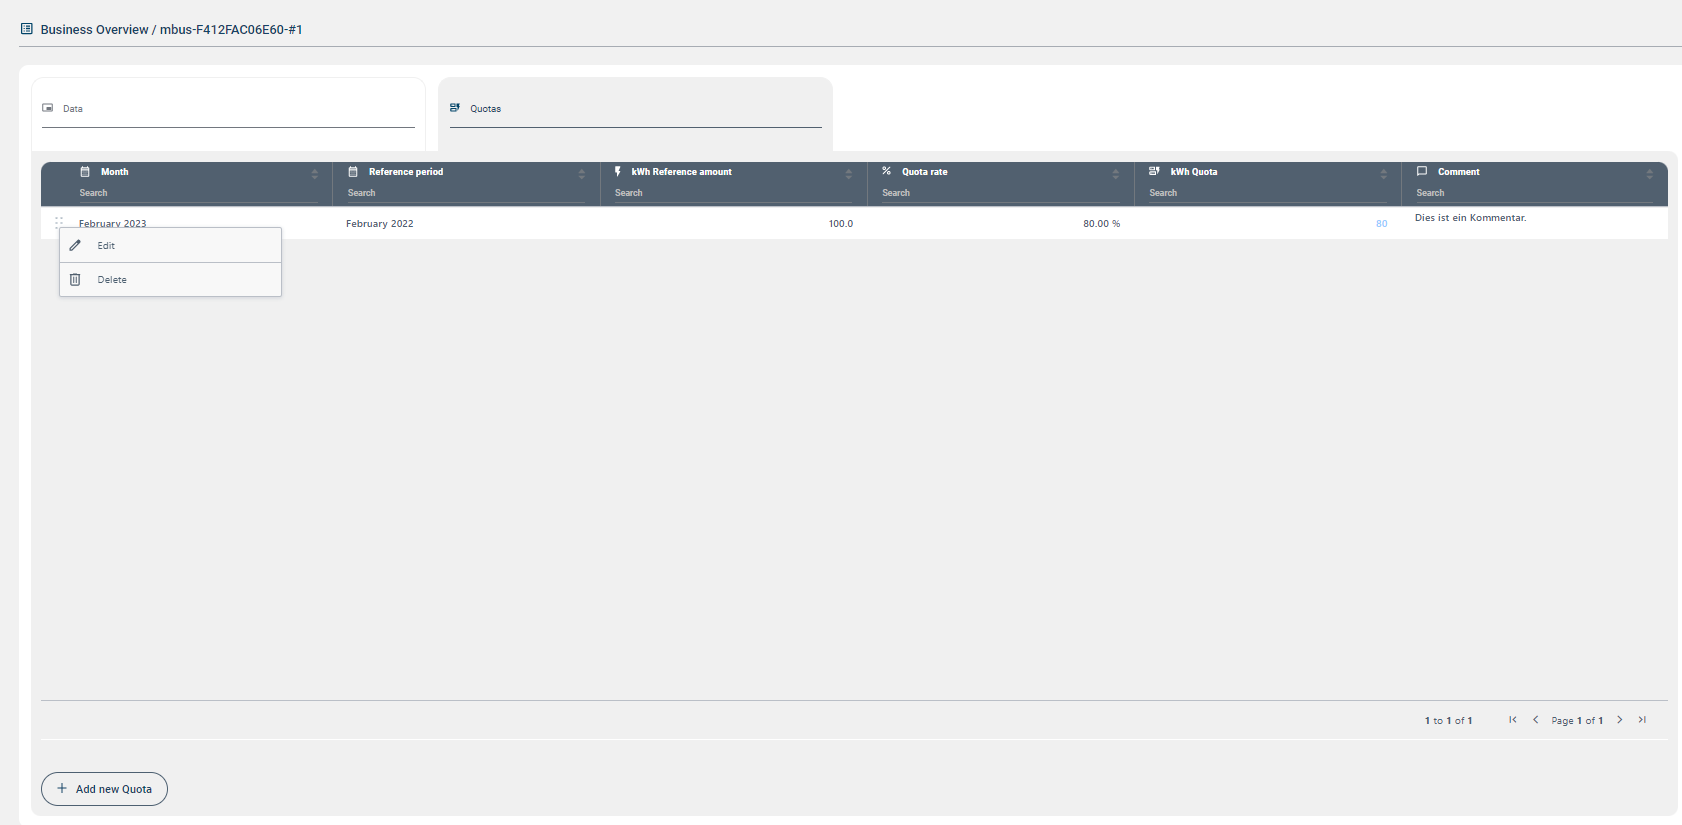The image size is (1682, 825).
Task: Click the Business Overview breadcrumb text
Action: [94, 30]
